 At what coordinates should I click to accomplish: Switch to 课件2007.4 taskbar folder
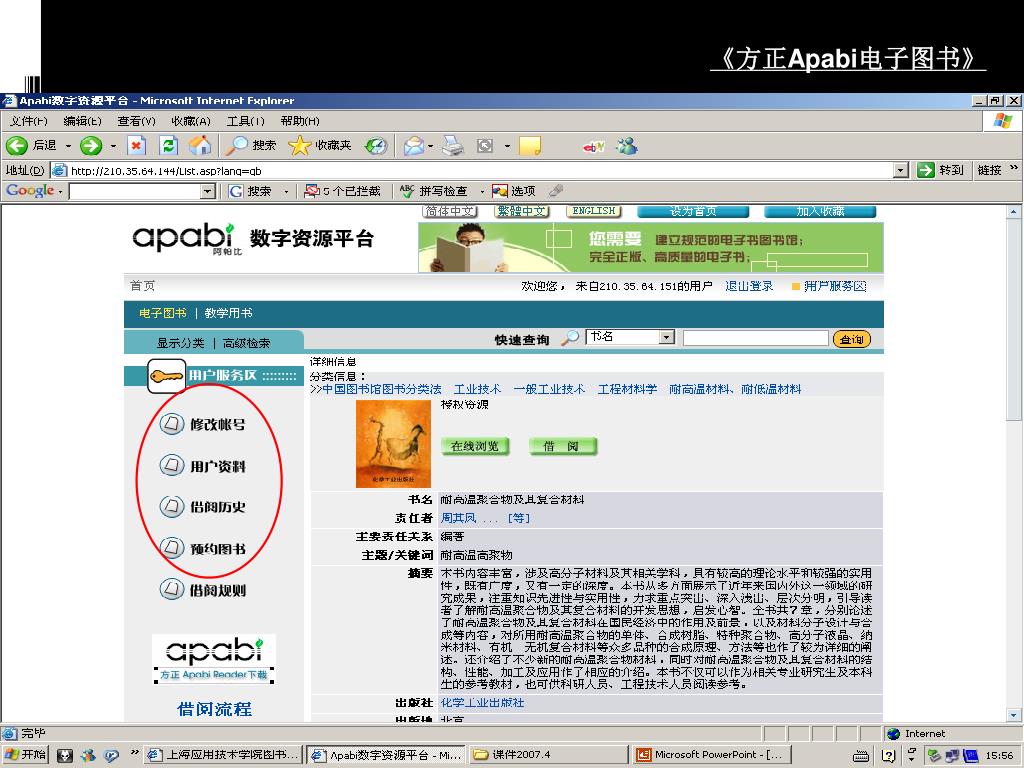point(549,755)
